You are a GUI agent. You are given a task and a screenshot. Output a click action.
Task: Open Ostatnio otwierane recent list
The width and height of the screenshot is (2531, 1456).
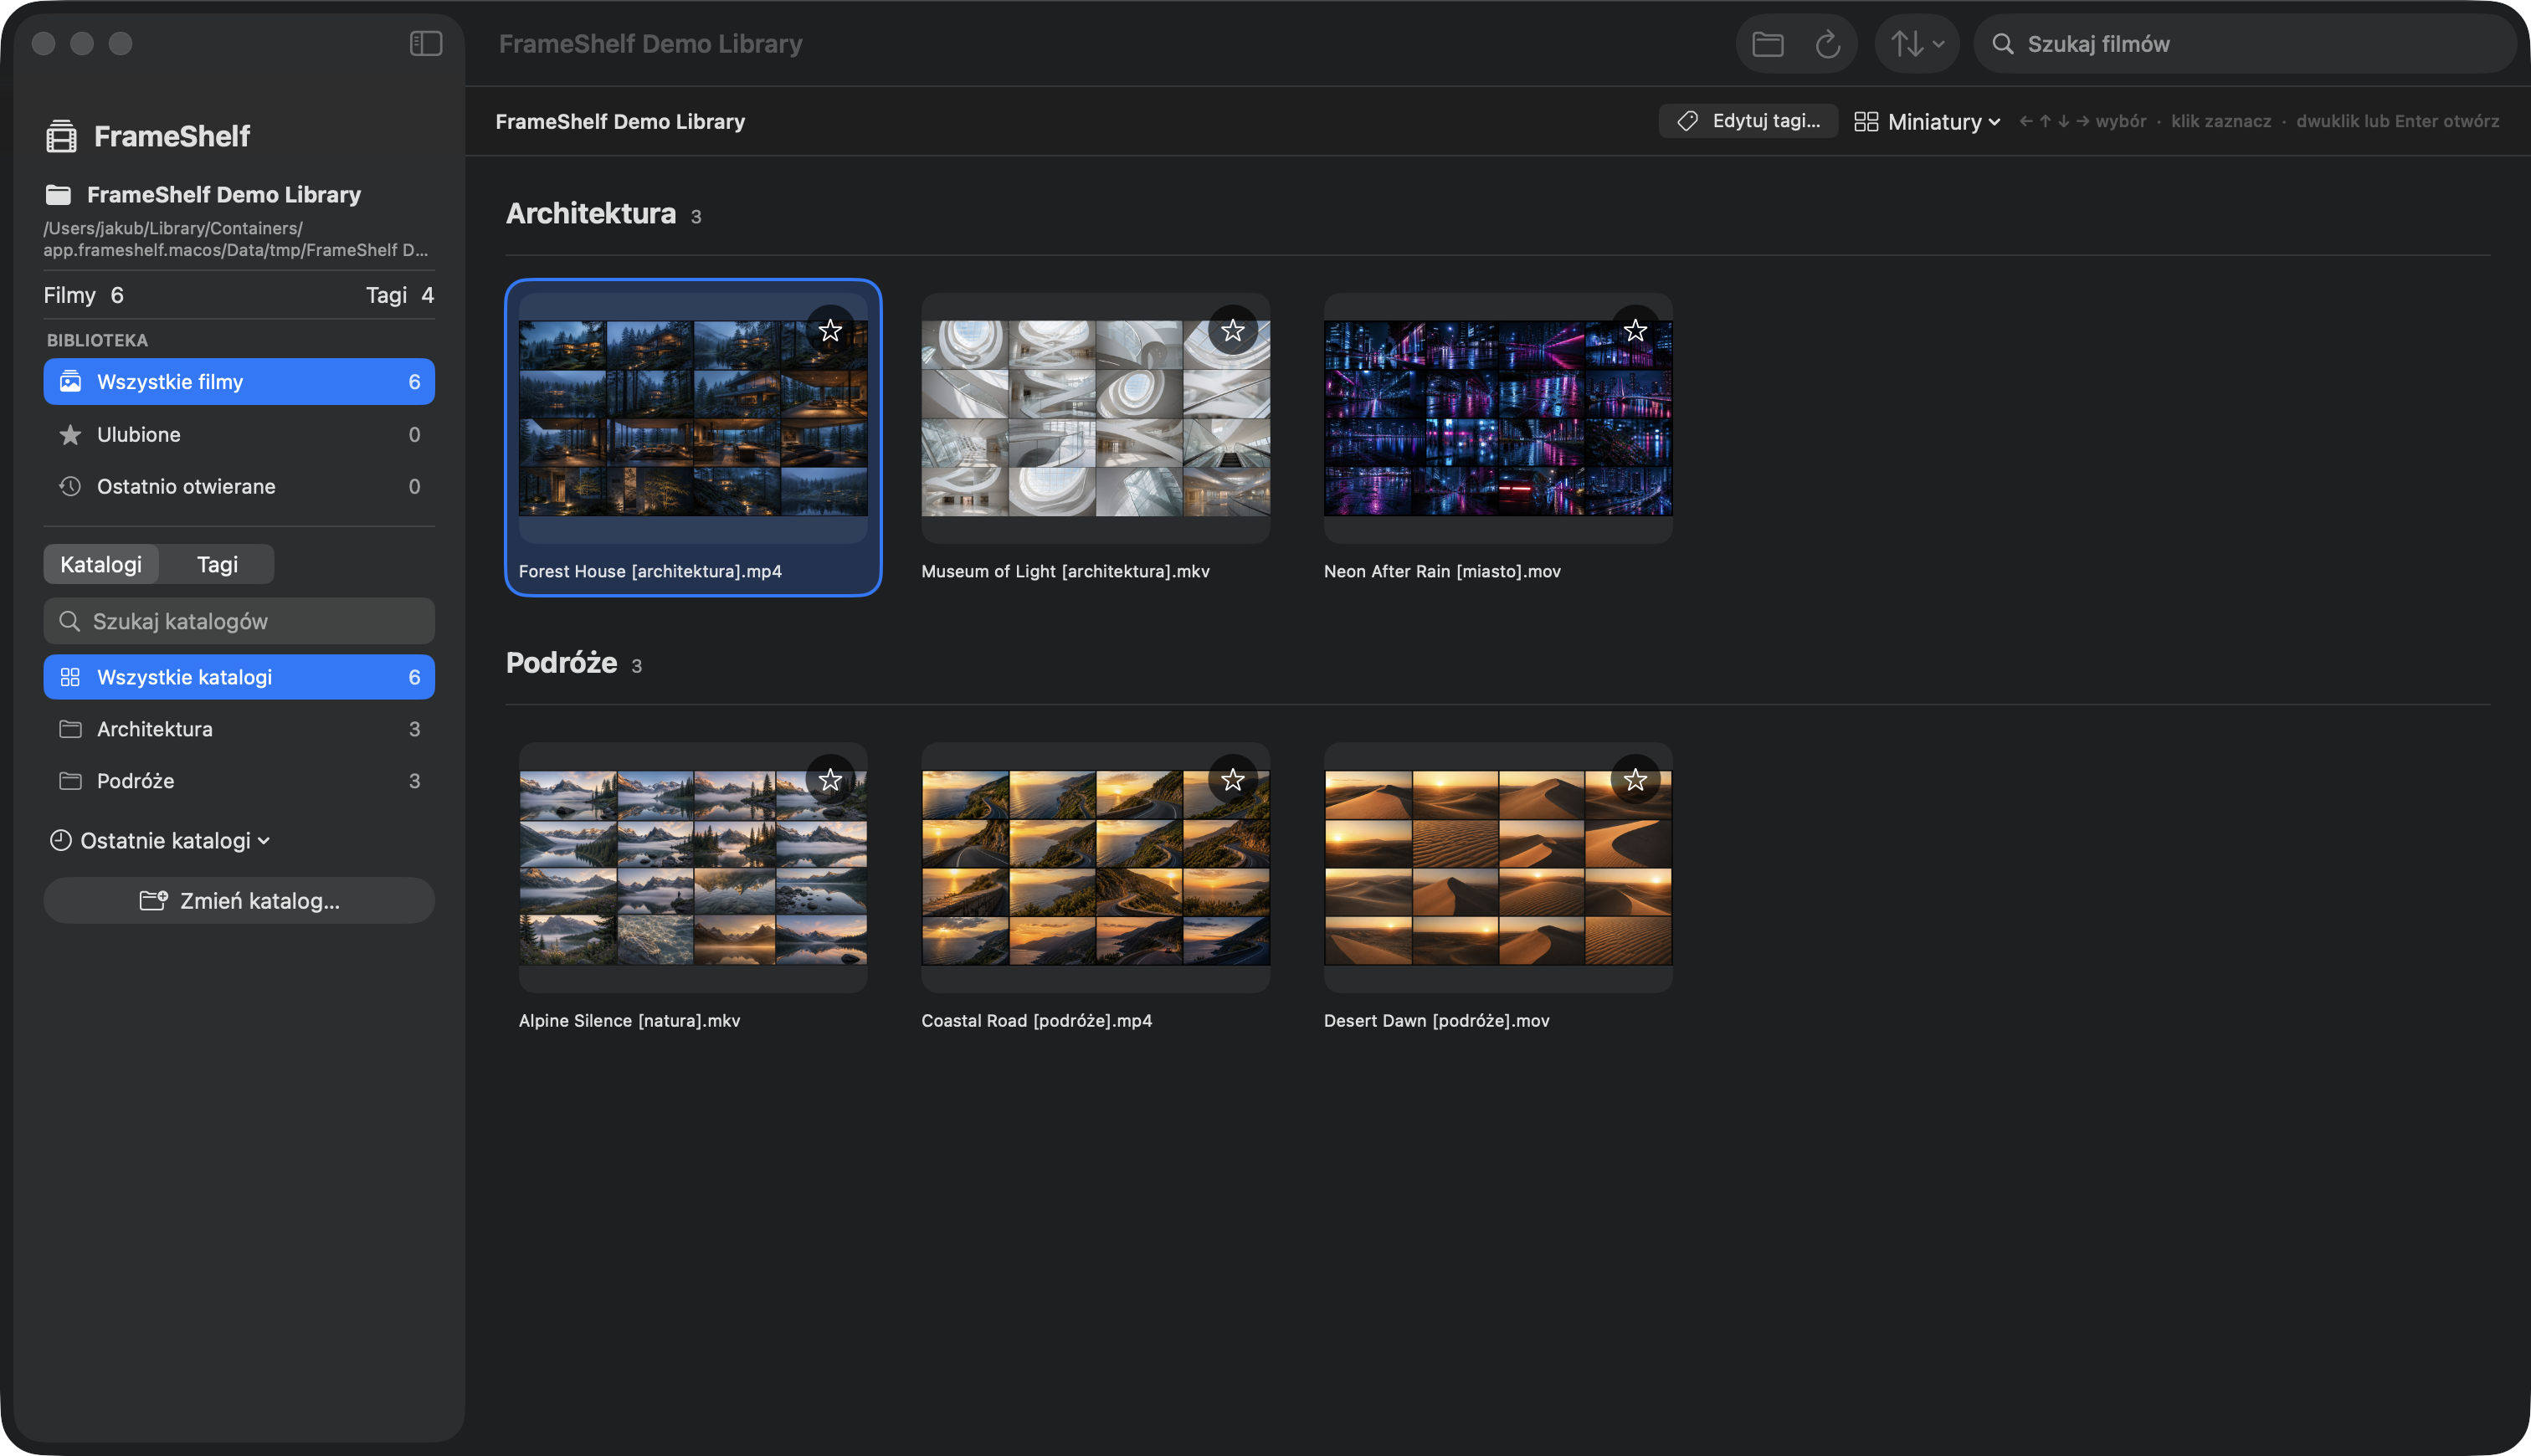click(239, 486)
